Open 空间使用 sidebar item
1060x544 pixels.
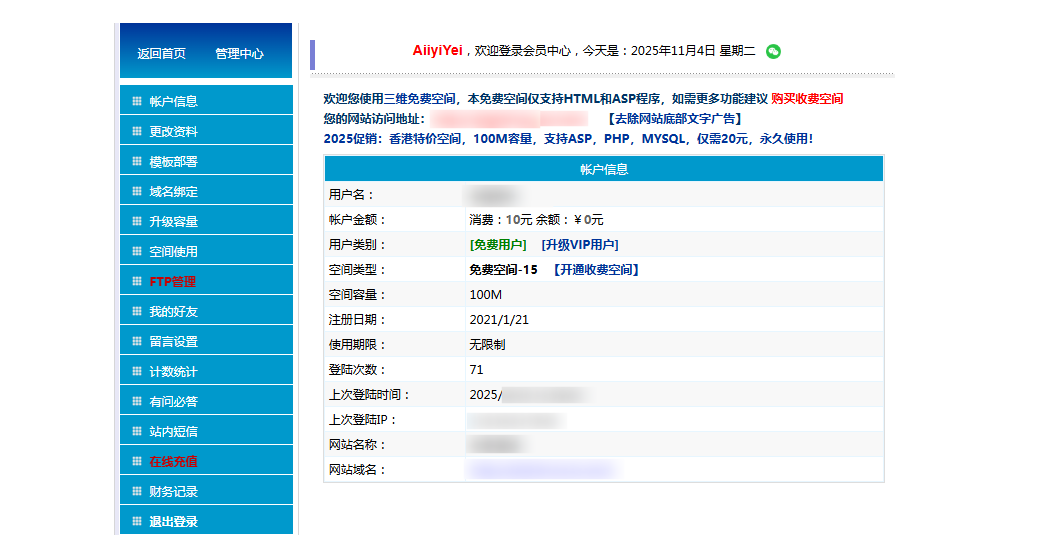pyautogui.click(x=174, y=251)
